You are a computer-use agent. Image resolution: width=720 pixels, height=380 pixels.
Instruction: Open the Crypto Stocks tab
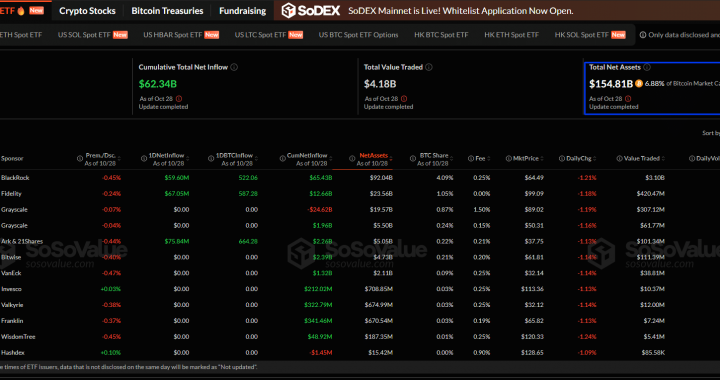pos(87,11)
